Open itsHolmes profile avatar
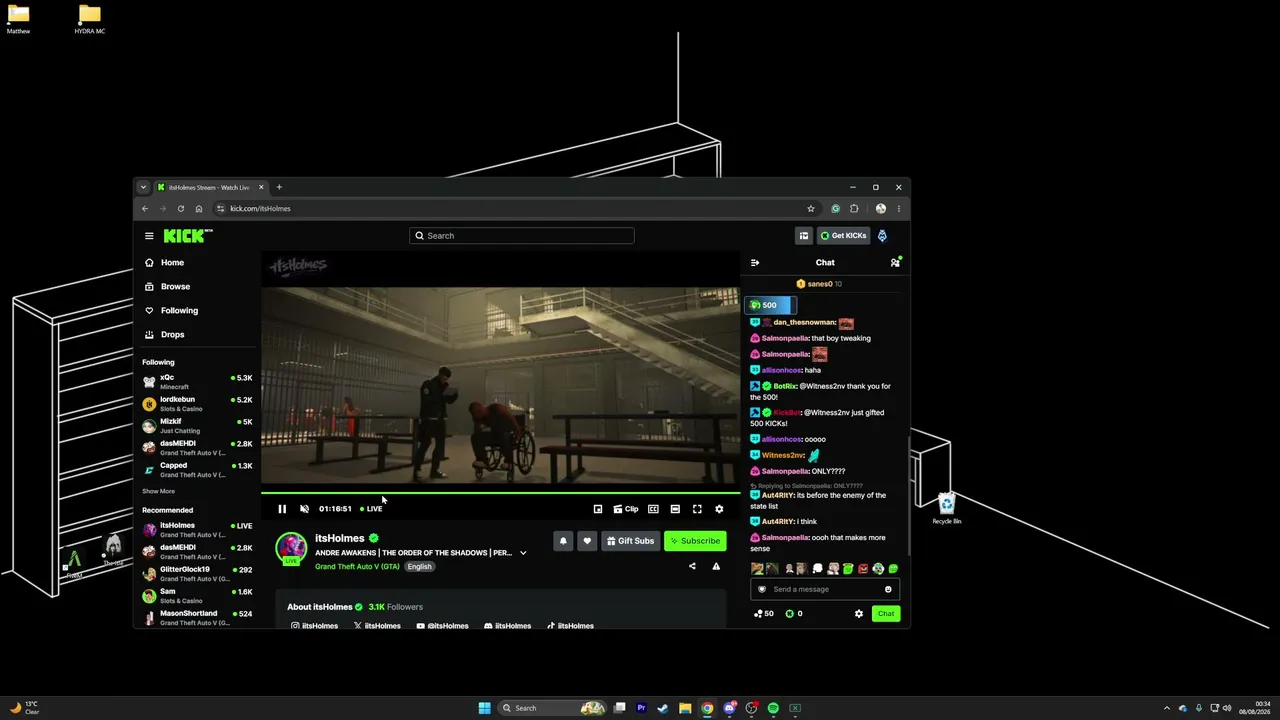 click(x=291, y=547)
